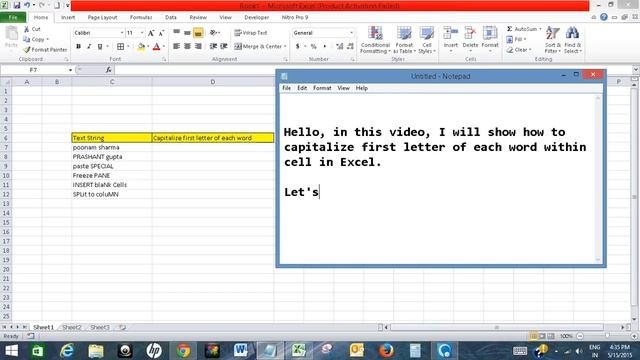
Task: Toggle align text left button
Action: tap(176, 47)
